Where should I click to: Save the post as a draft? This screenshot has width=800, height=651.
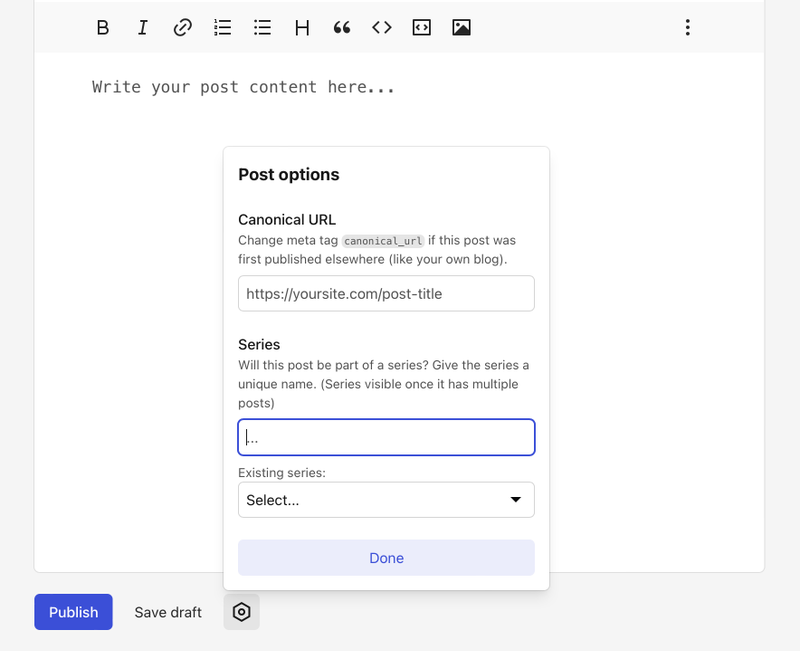[x=168, y=612]
